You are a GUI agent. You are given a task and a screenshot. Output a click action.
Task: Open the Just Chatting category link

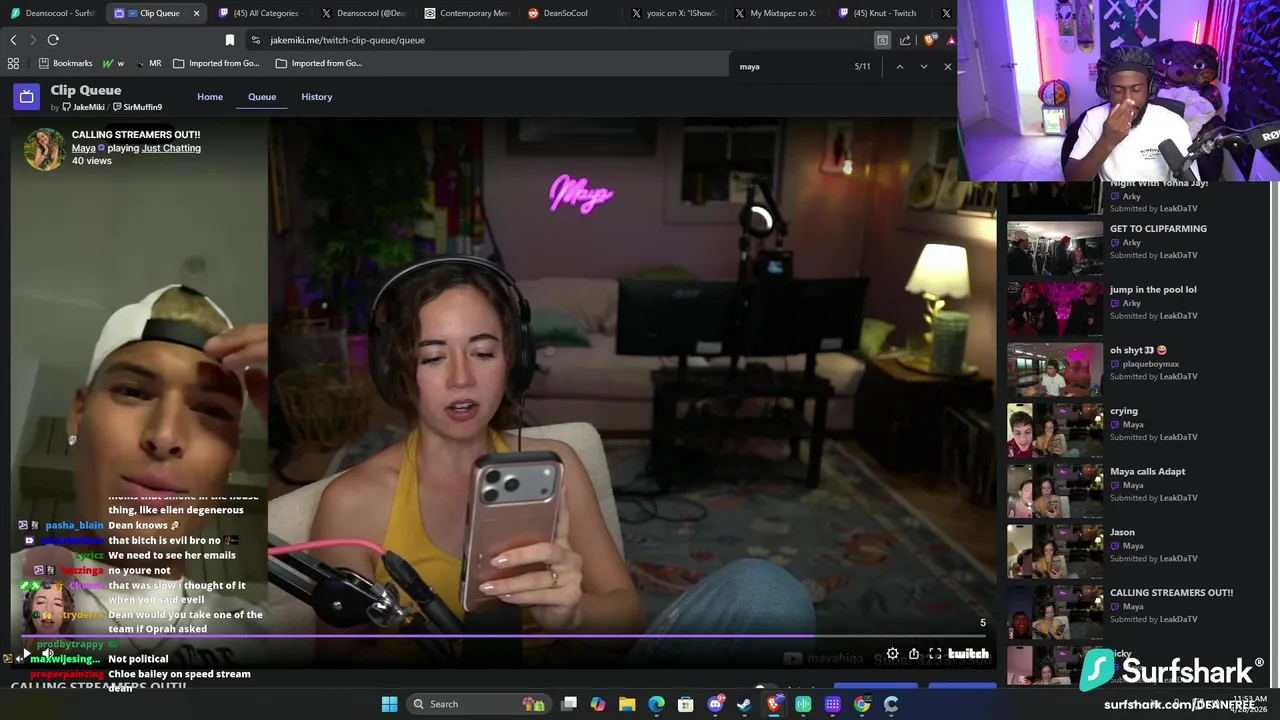pyautogui.click(x=171, y=148)
